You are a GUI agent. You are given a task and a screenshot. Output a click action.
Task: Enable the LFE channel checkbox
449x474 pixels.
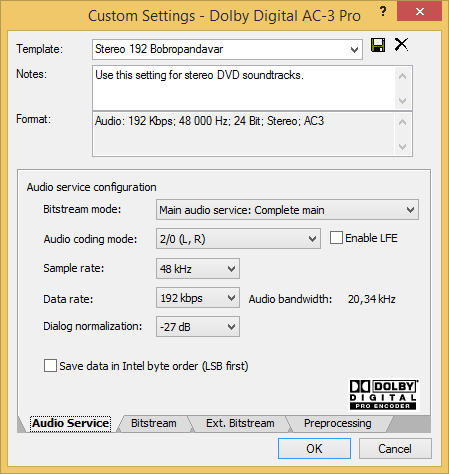click(x=336, y=238)
